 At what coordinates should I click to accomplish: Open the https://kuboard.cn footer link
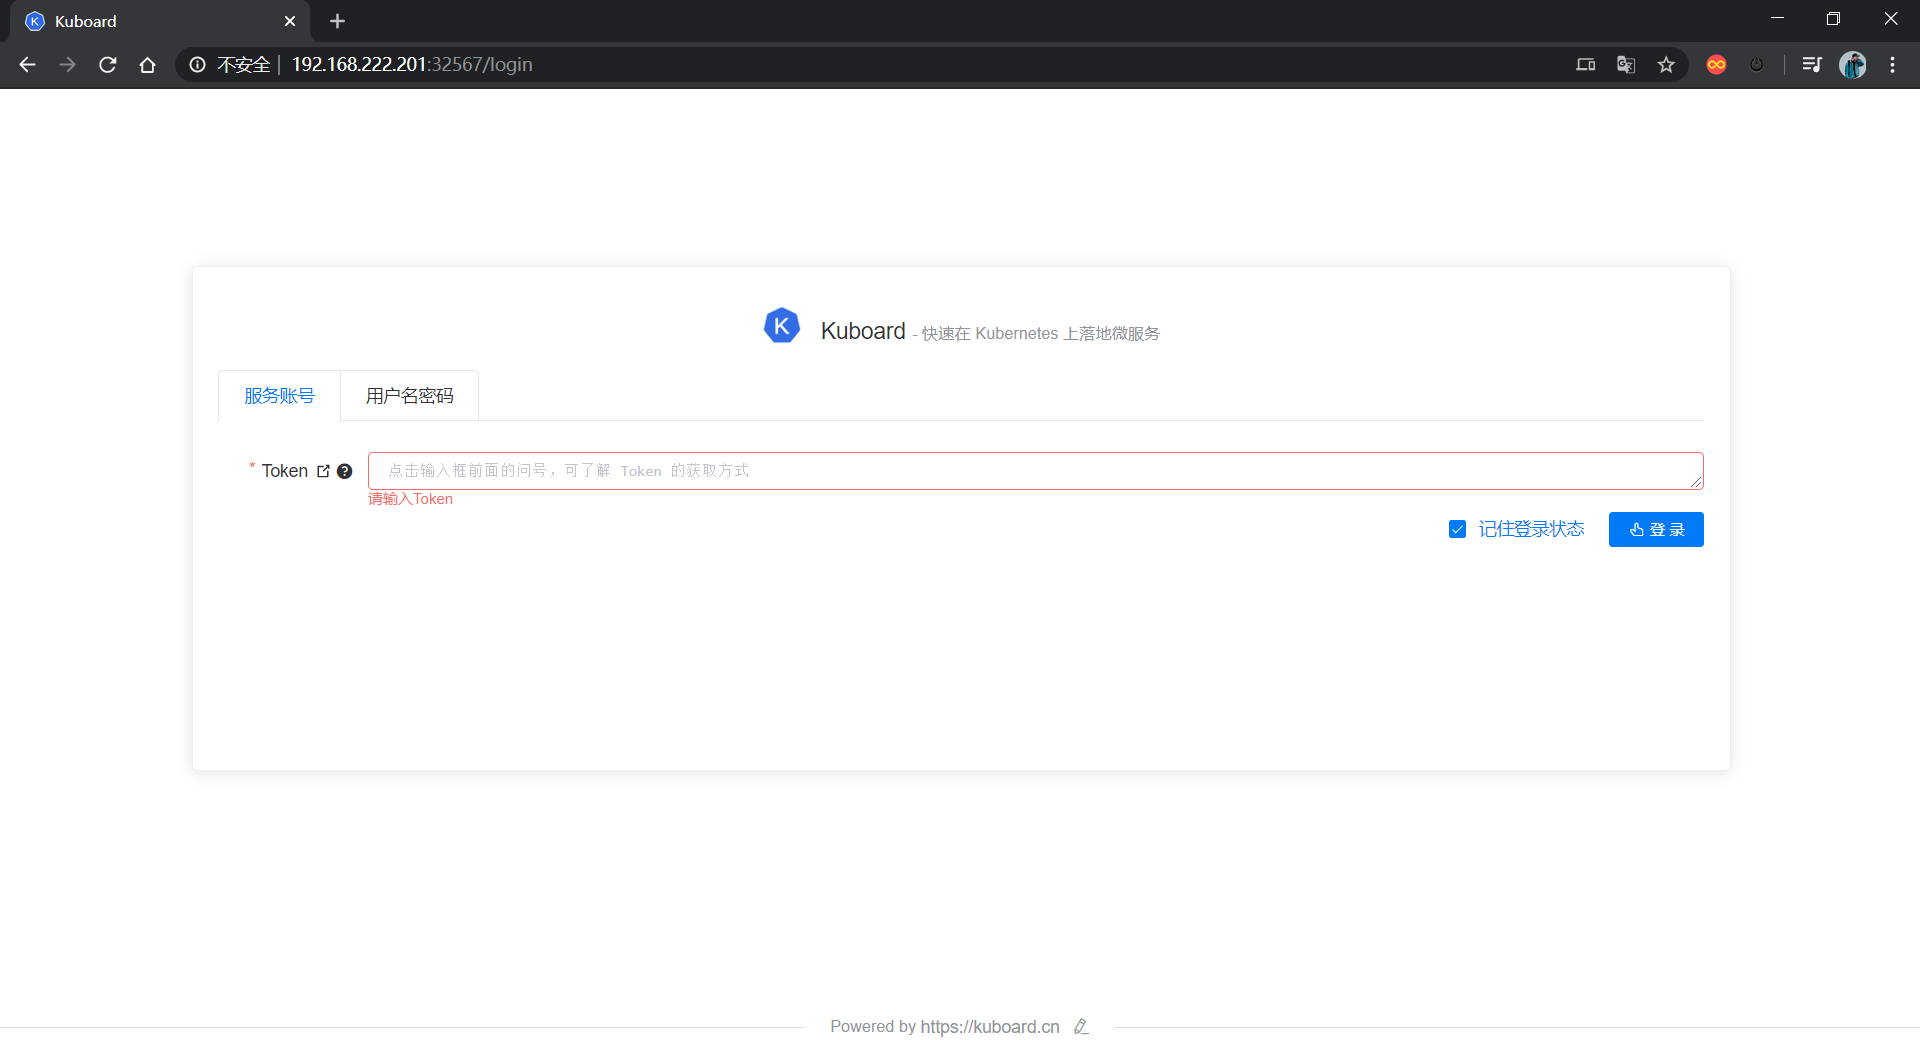pyautogui.click(x=990, y=1027)
